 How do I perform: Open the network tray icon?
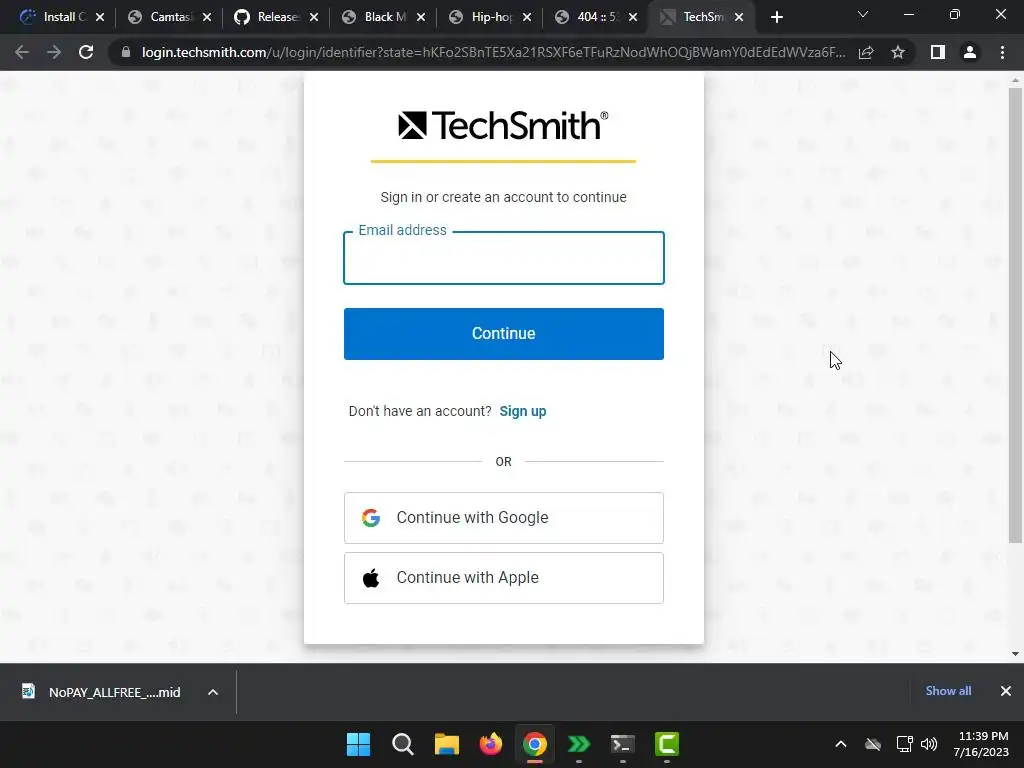pyautogui.click(x=904, y=744)
